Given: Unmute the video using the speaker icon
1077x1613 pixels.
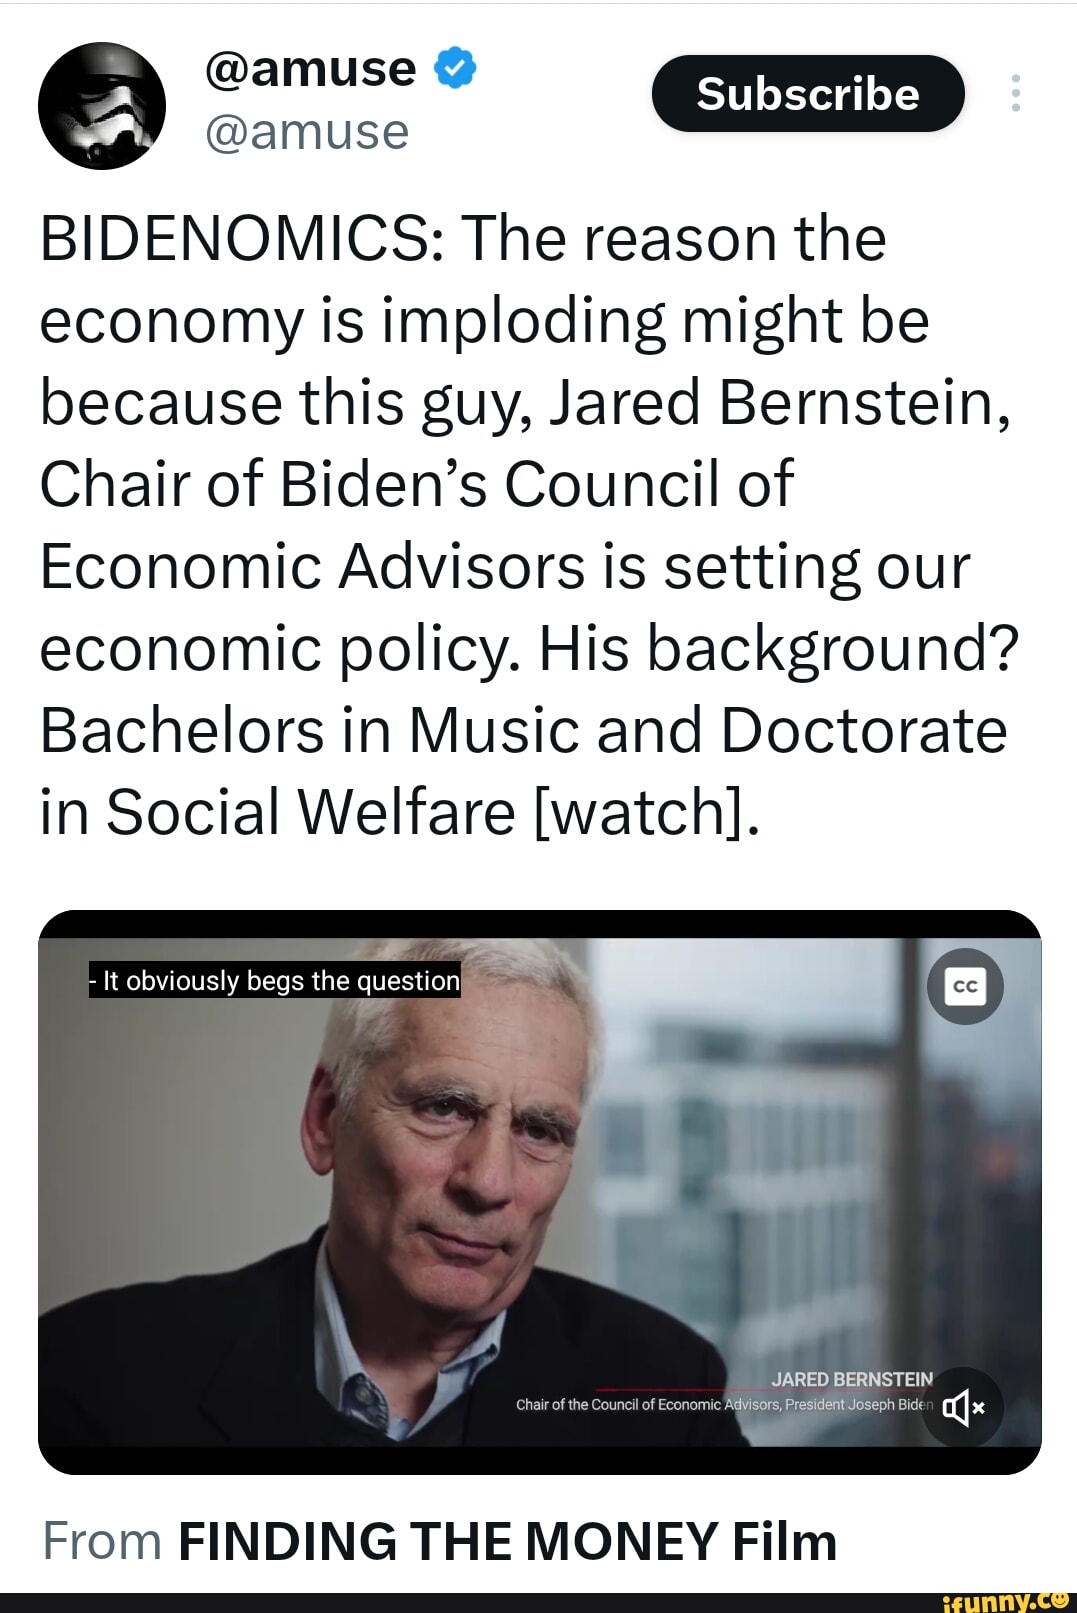Looking at the screenshot, I should point(962,1407).
